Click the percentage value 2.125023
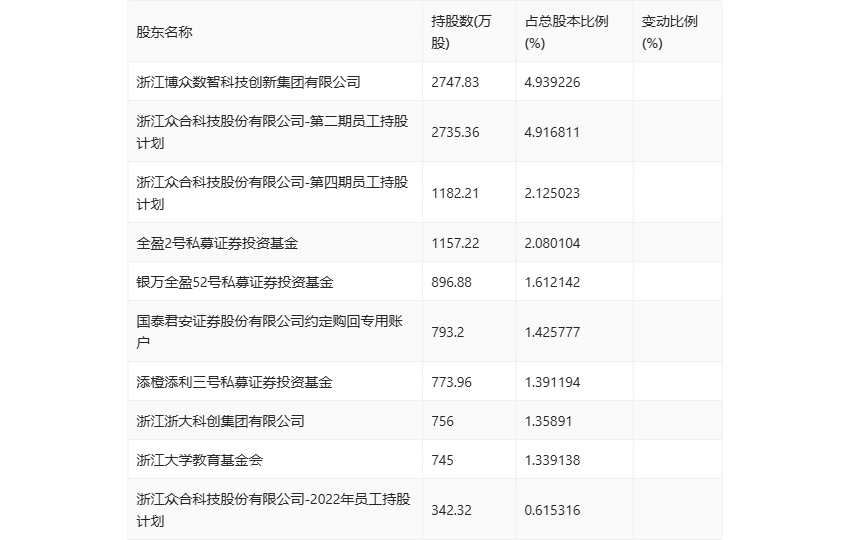Viewport: 850px width, 540px height. click(x=552, y=193)
